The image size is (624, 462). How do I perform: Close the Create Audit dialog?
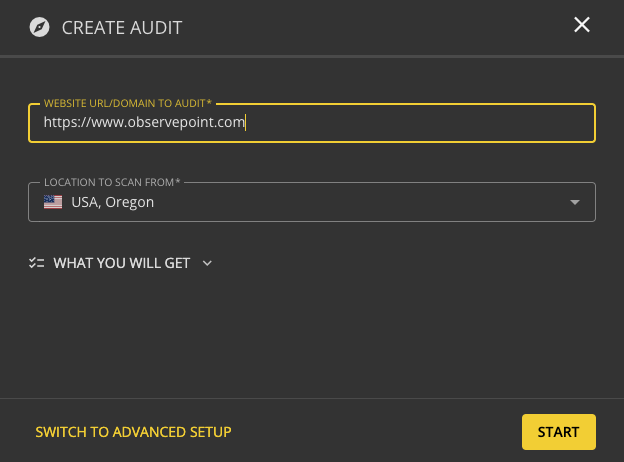[581, 25]
